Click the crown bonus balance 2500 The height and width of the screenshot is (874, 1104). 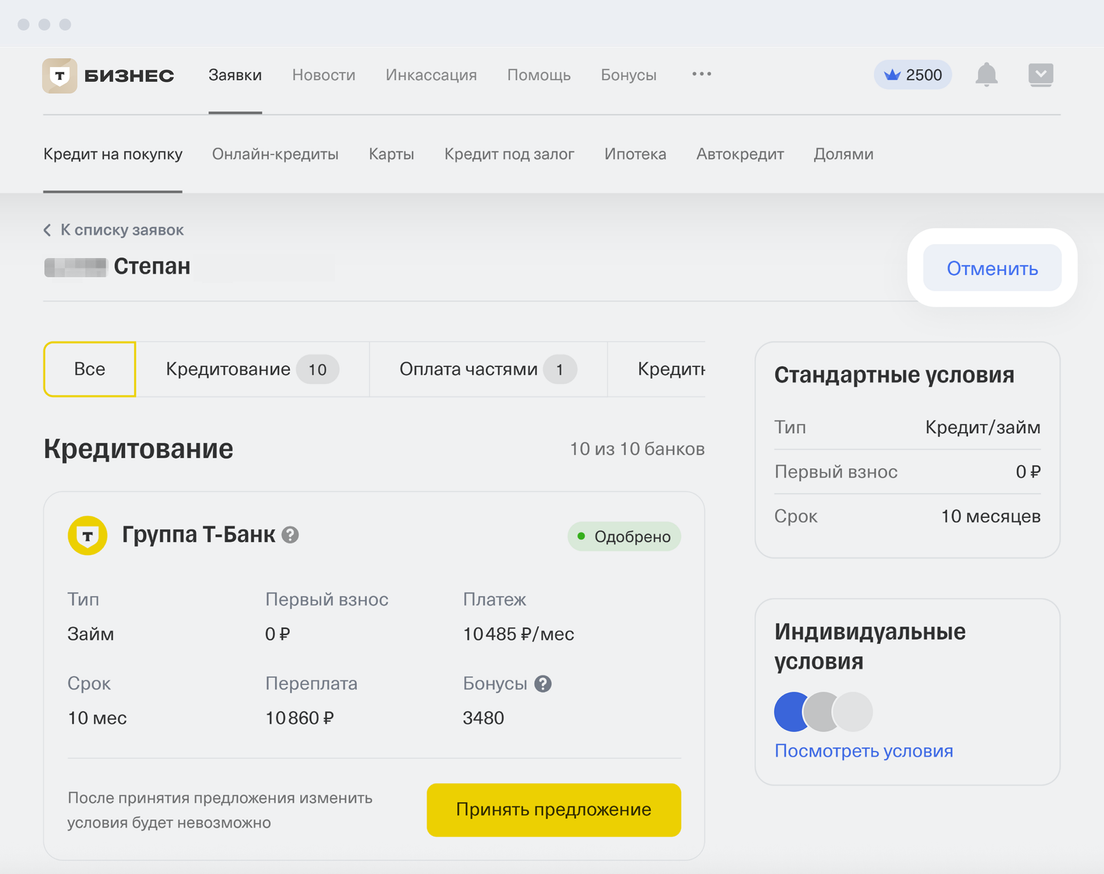(912, 75)
